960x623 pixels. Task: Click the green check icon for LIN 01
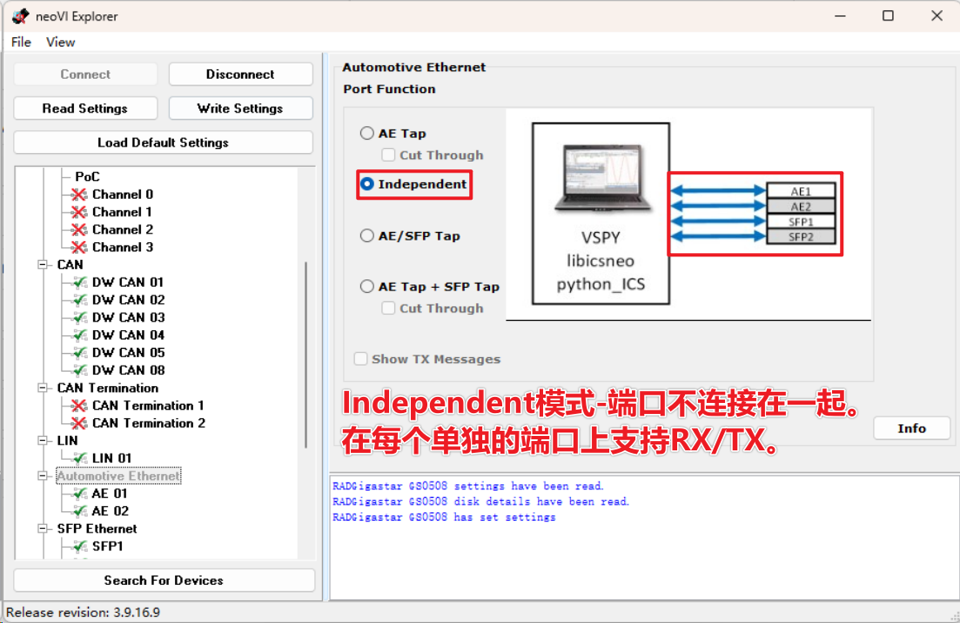80,458
